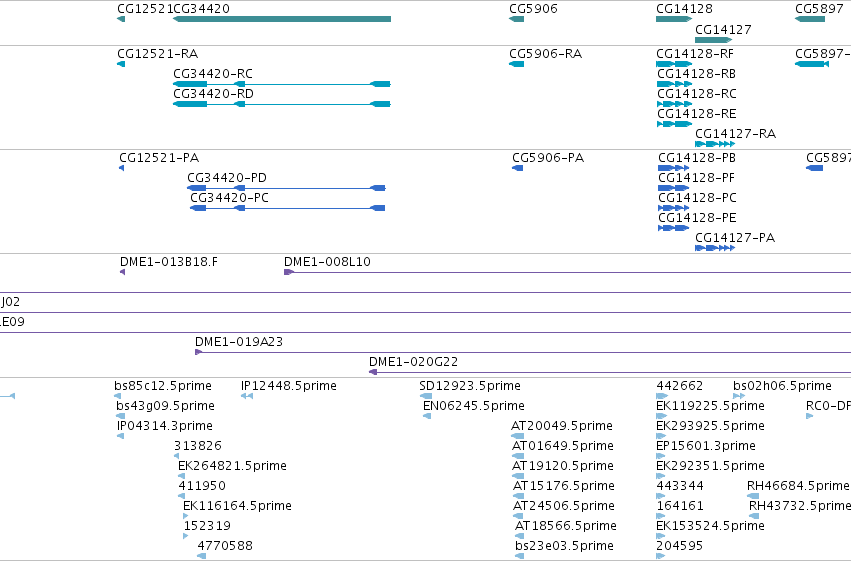Click the IP04314.3prime EST label

[x=164, y=426]
